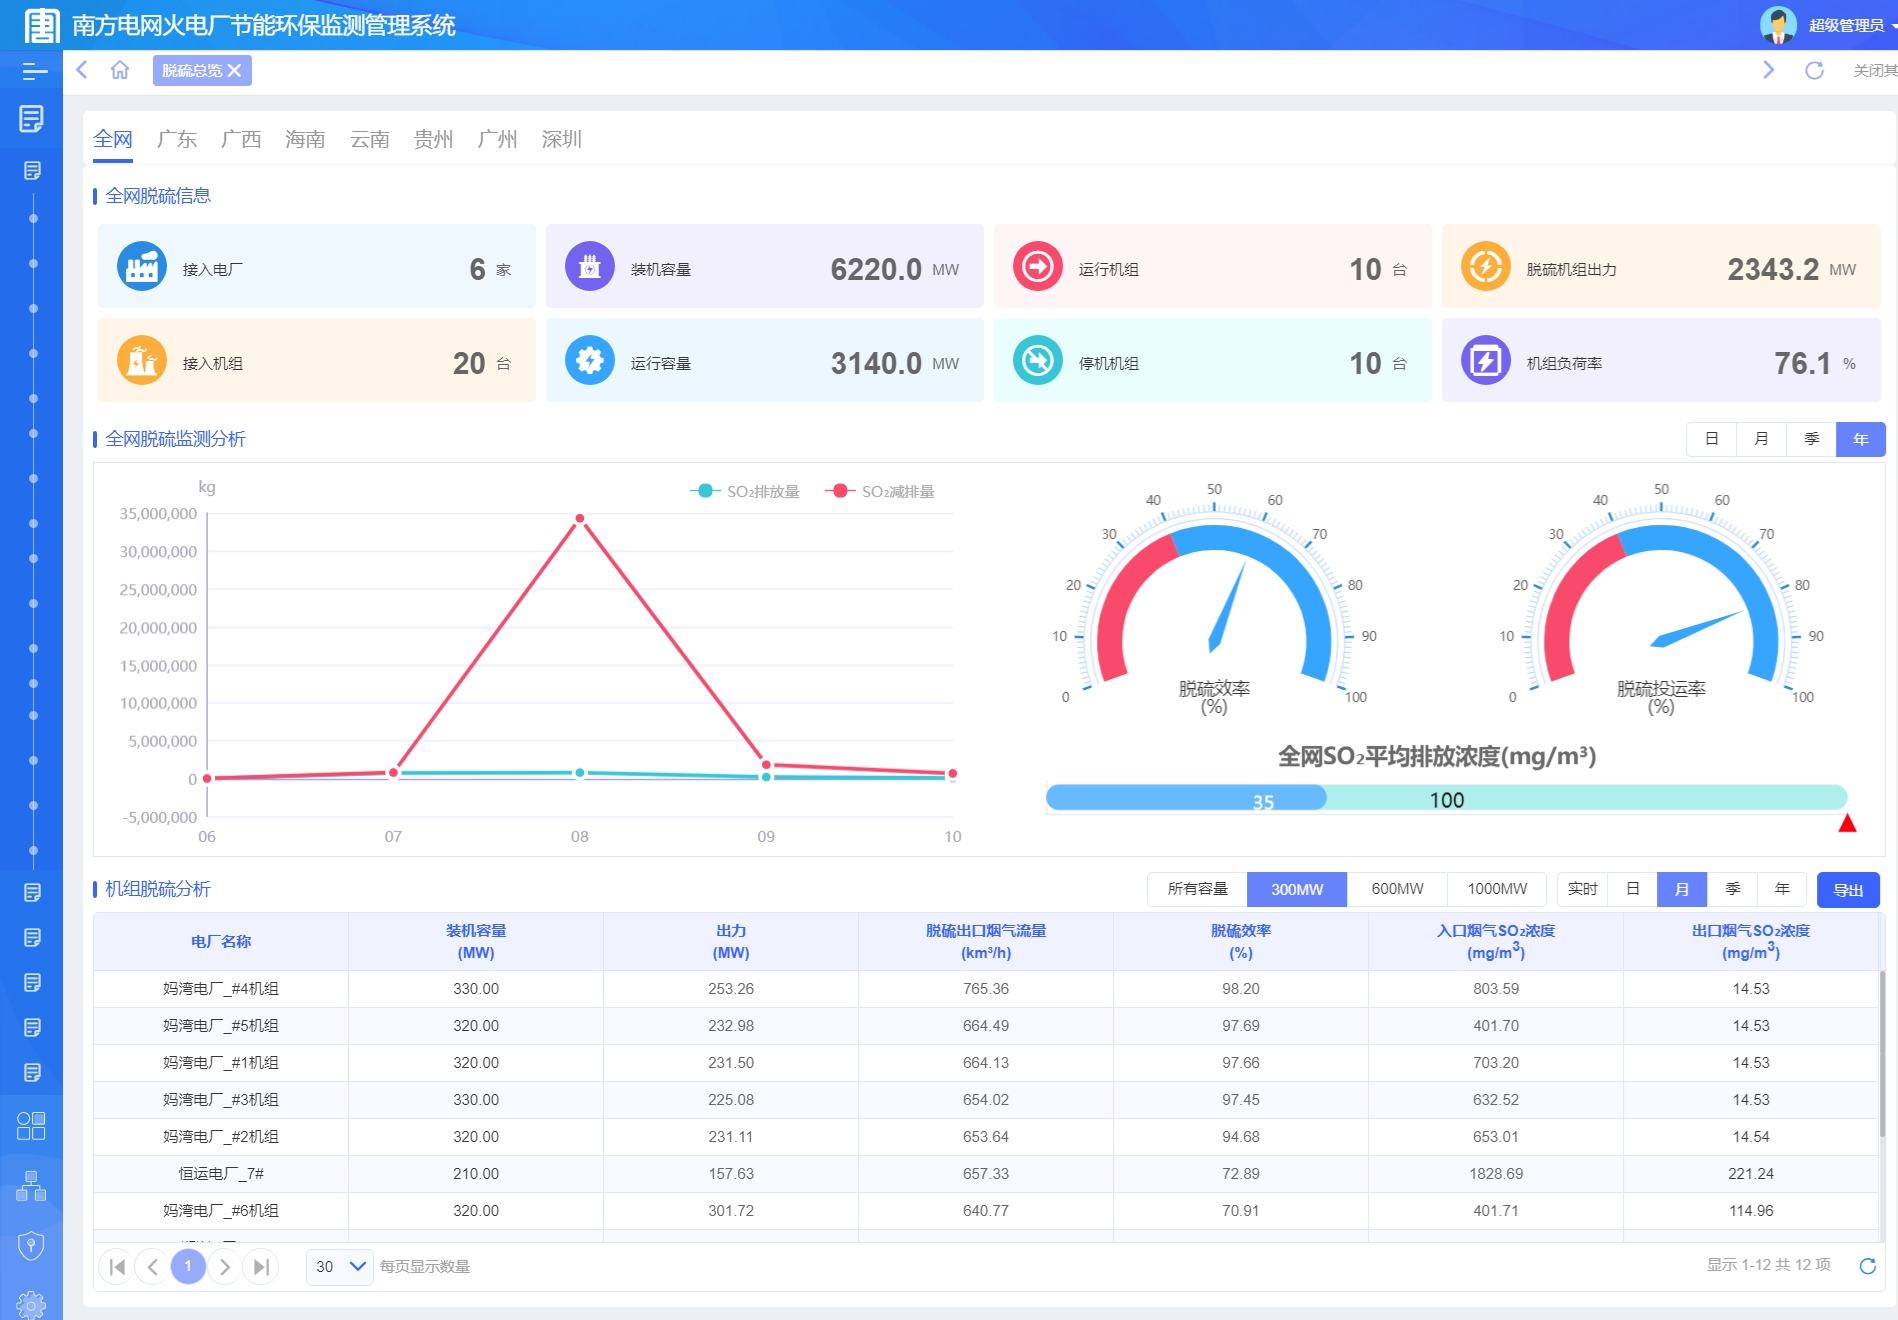Image resolution: width=1898 pixels, height=1320 pixels.
Task: Click page number 1 button
Action: [x=188, y=1267]
